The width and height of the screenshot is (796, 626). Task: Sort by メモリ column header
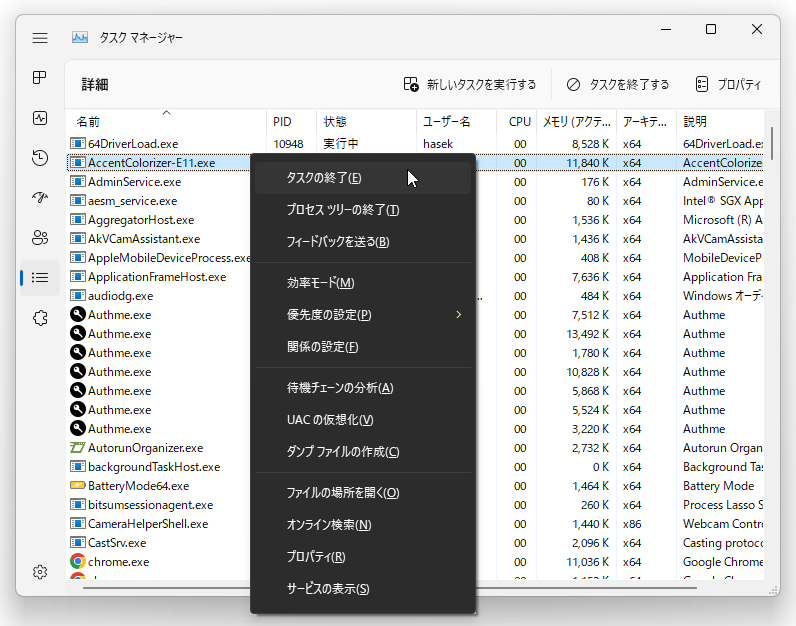576,121
